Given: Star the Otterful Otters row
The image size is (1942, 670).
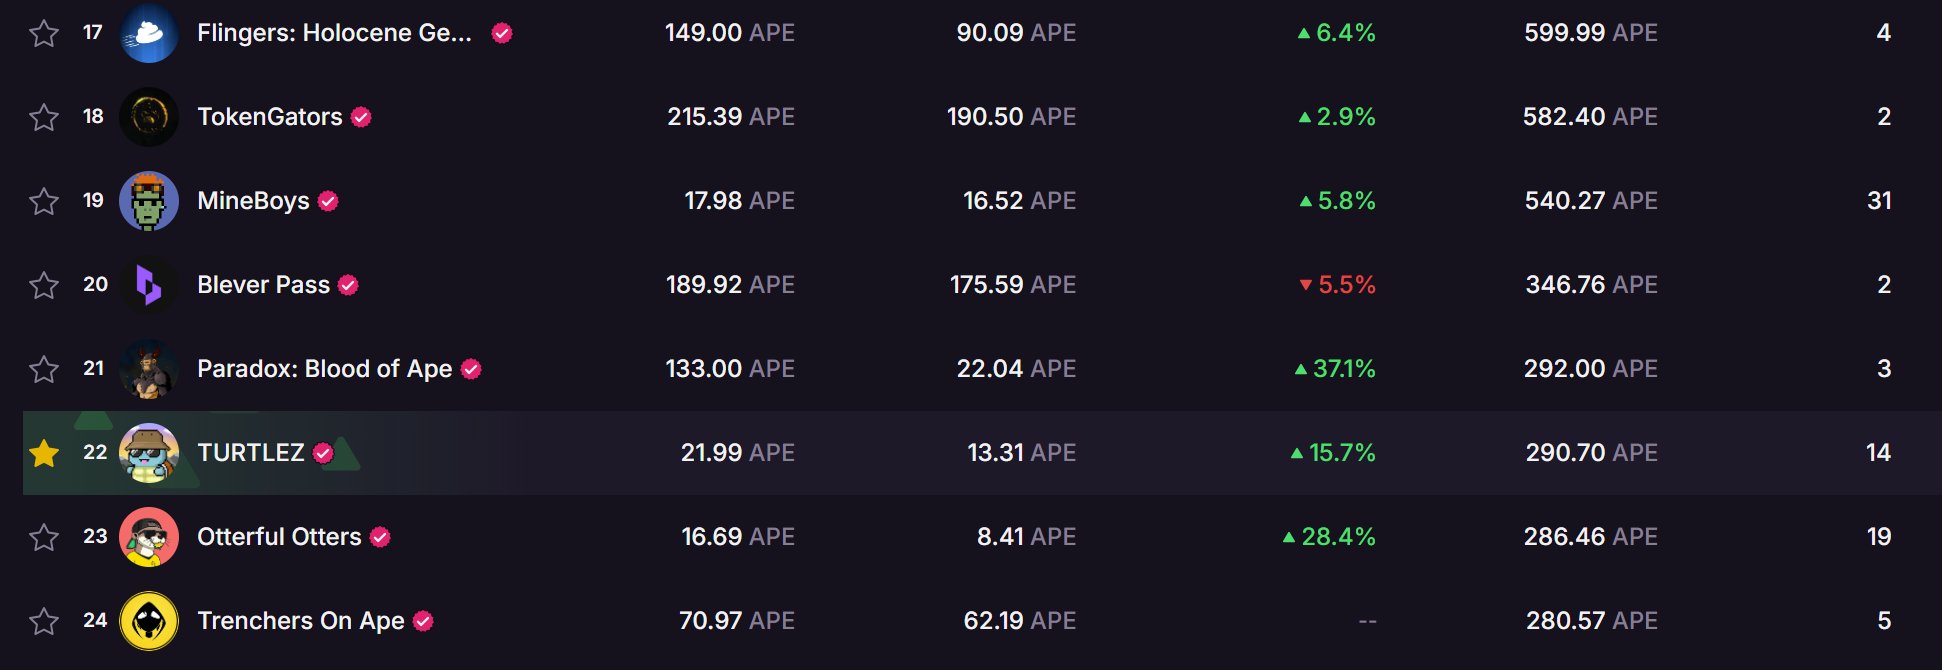Looking at the screenshot, I should coord(44,538).
